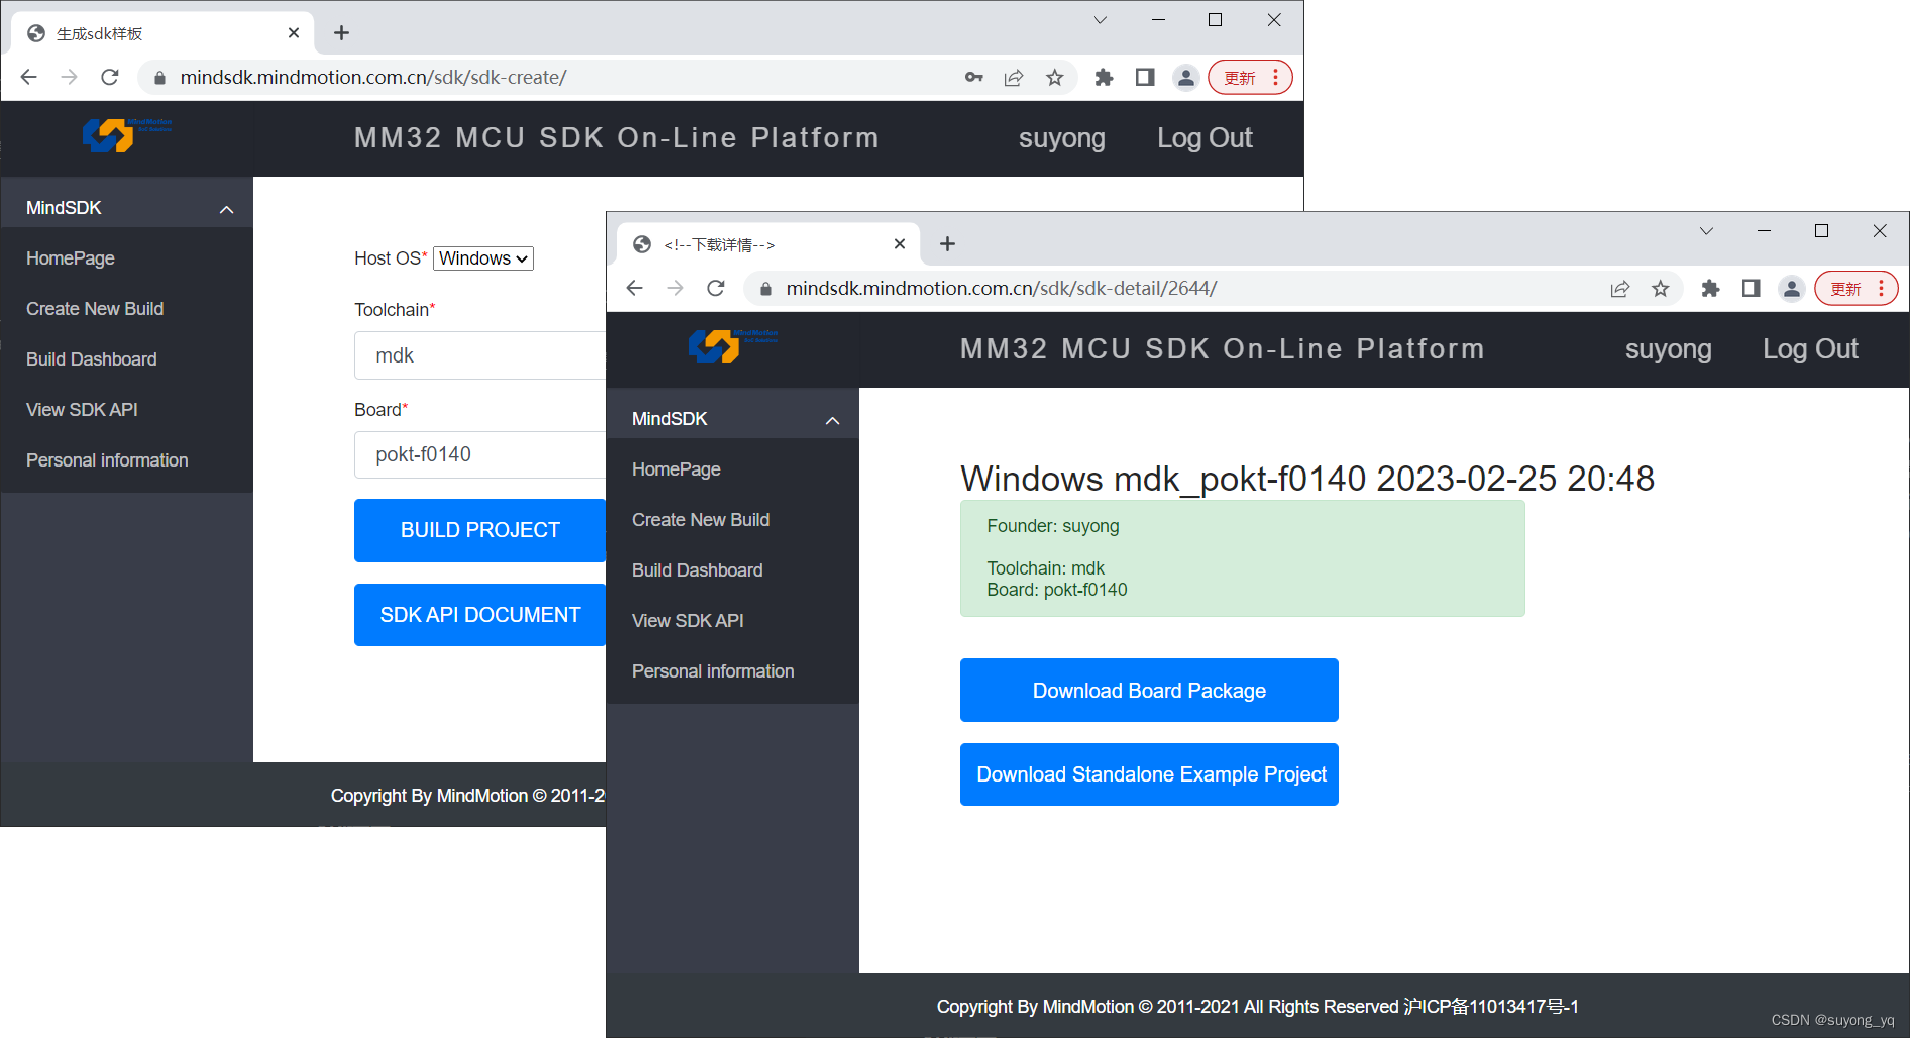Open View SDK API in rear window sidebar
Image resolution: width=1911 pixels, height=1038 pixels.
coord(81,409)
